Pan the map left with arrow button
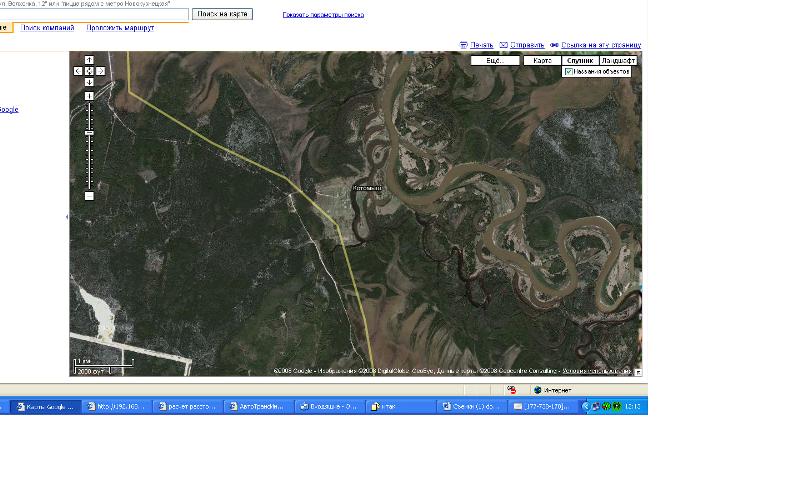 [x=78, y=71]
